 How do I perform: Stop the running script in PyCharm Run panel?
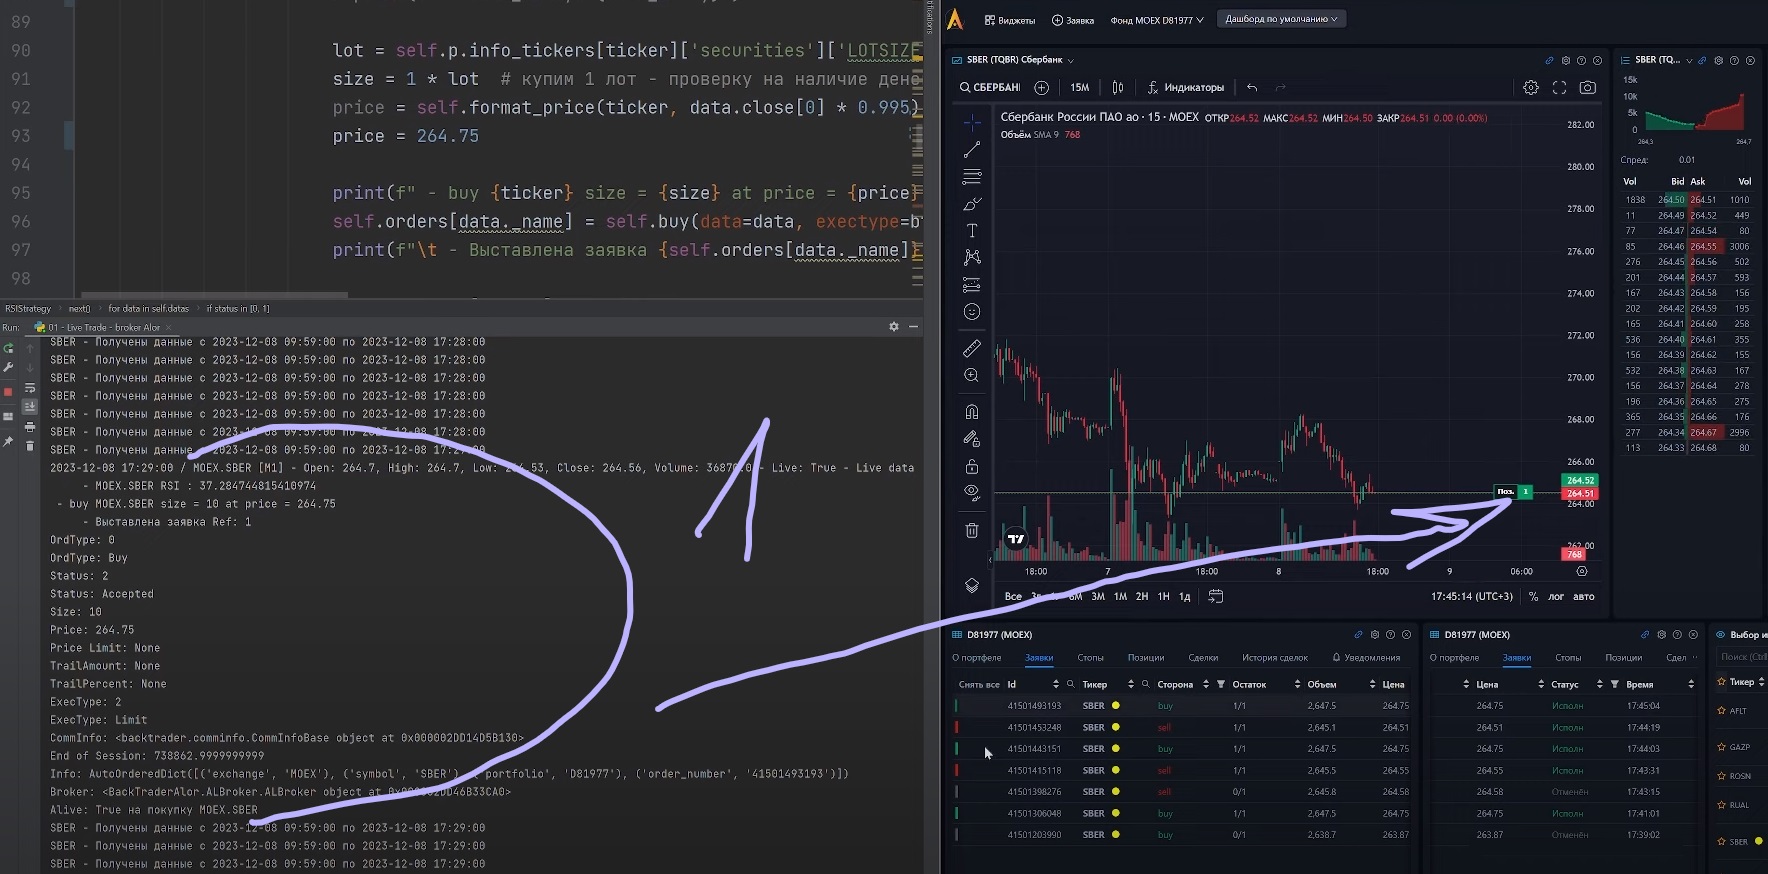click(8, 391)
